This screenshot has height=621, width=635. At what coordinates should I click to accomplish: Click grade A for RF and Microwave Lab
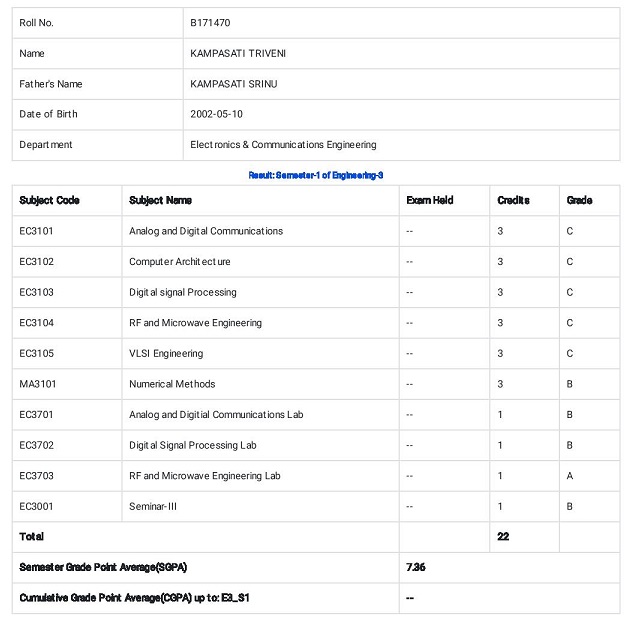(x=570, y=476)
